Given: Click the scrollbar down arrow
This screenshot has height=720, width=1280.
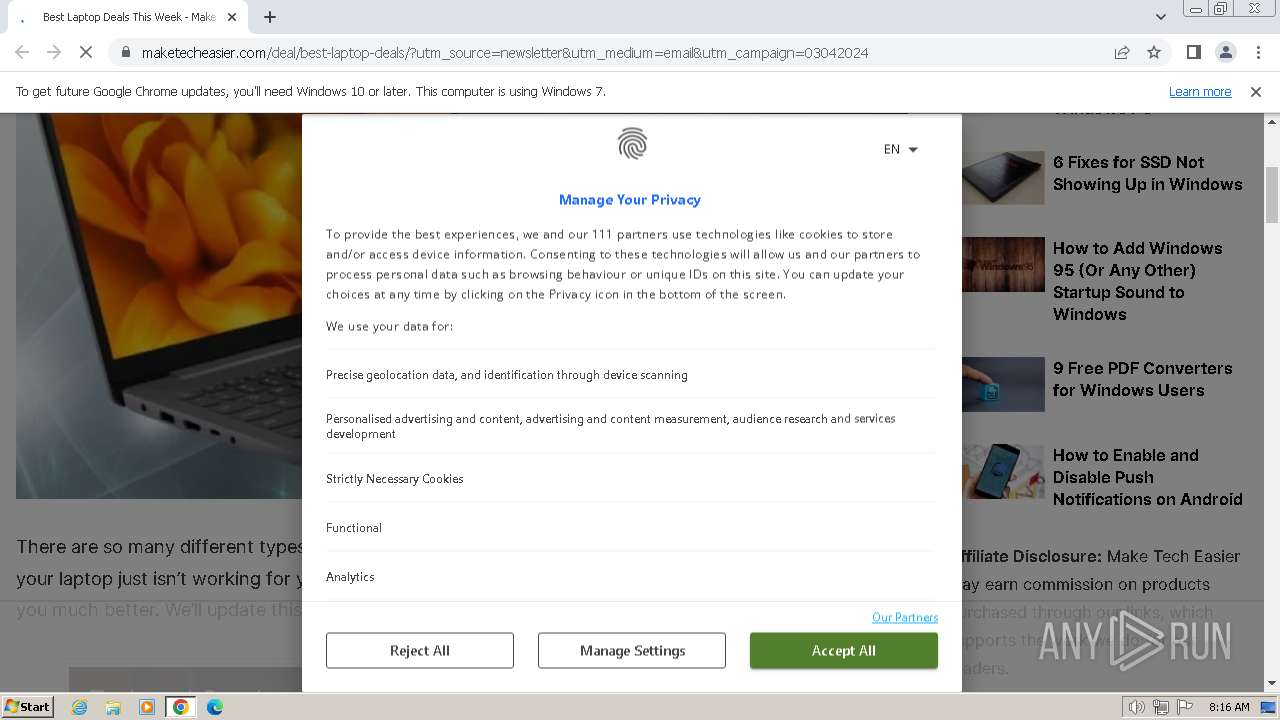Looking at the screenshot, I should 1272,684.
